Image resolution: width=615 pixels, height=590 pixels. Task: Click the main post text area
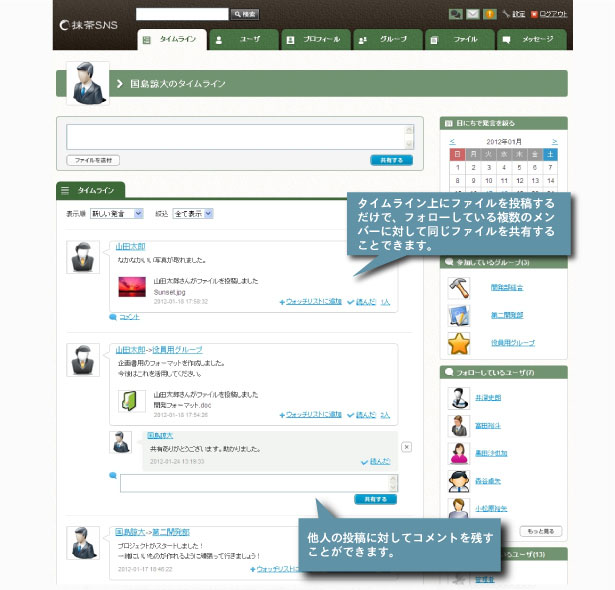[x=240, y=137]
